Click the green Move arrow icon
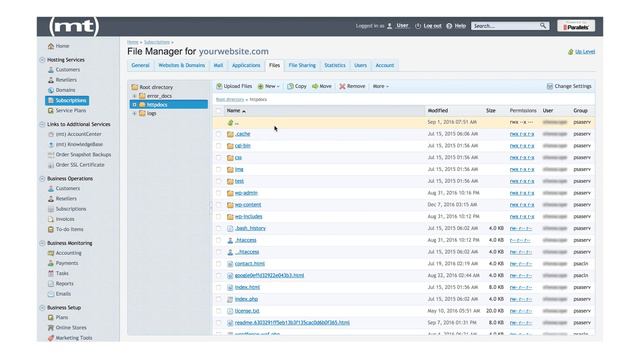 (315, 86)
